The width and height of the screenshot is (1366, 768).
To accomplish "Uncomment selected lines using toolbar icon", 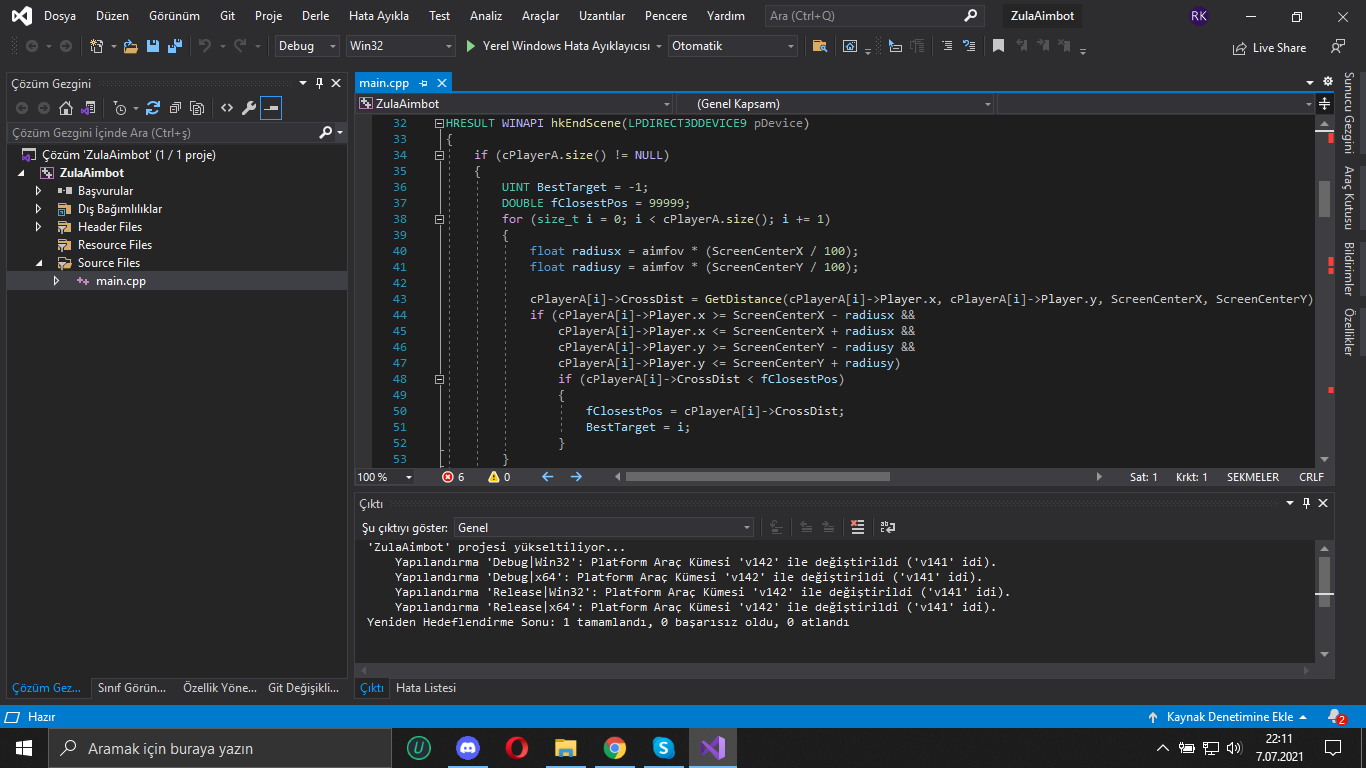I will [x=971, y=46].
